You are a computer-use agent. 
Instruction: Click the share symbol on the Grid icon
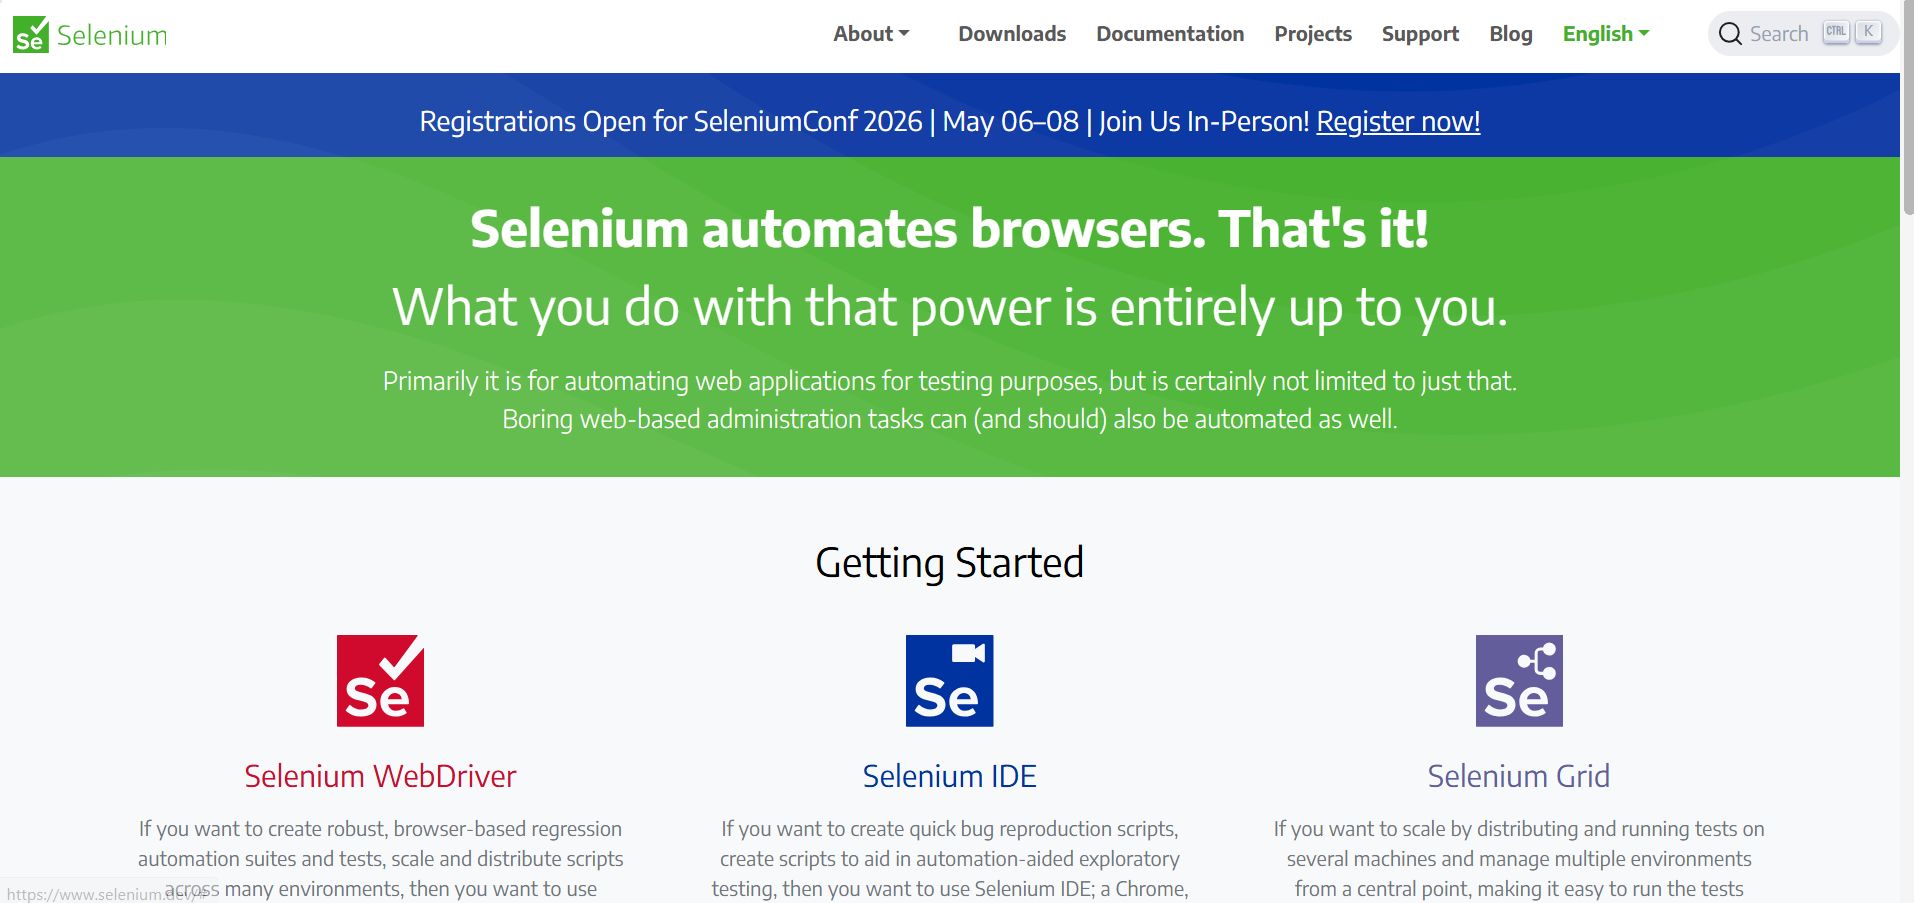pos(1537,660)
